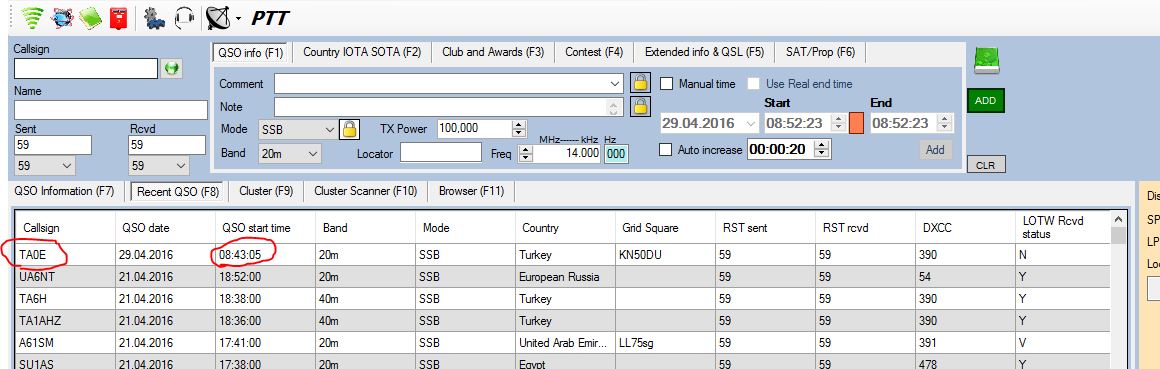Screen dimensions: 1160x369
Task: Sort by the QSO date column header
Action: pos(164,228)
